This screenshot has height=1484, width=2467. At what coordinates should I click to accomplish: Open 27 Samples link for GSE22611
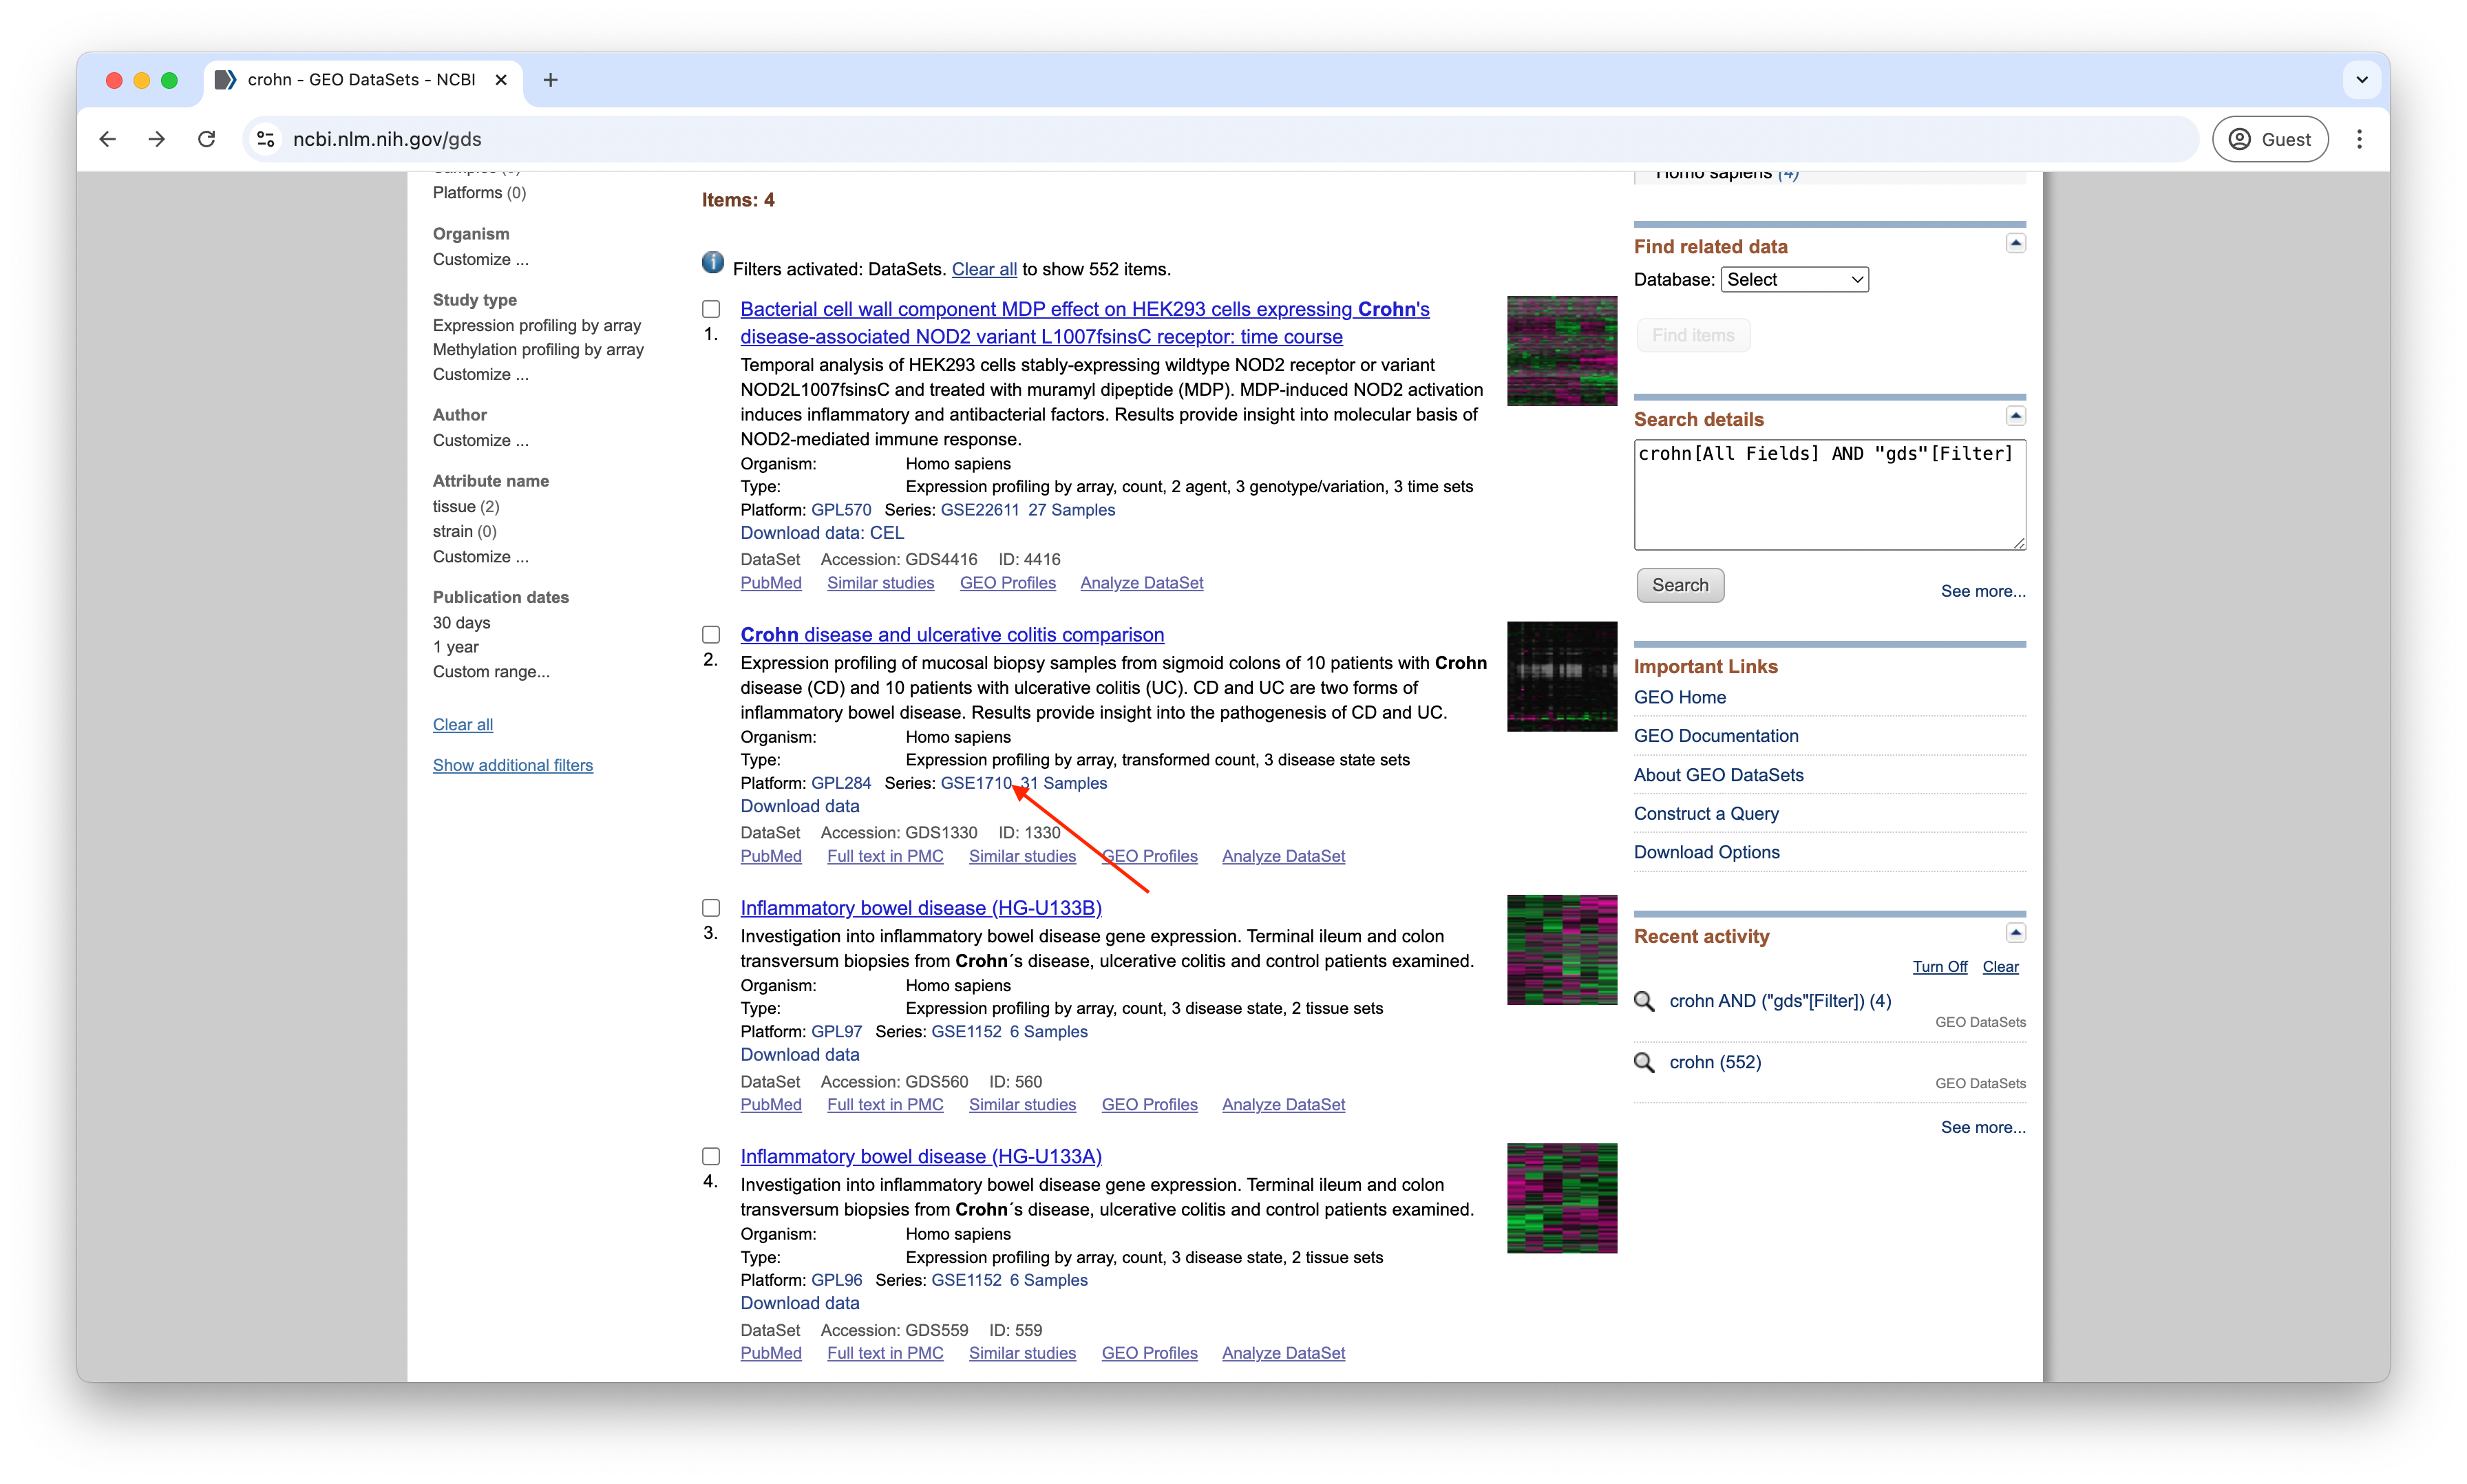pyautogui.click(x=1072, y=510)
